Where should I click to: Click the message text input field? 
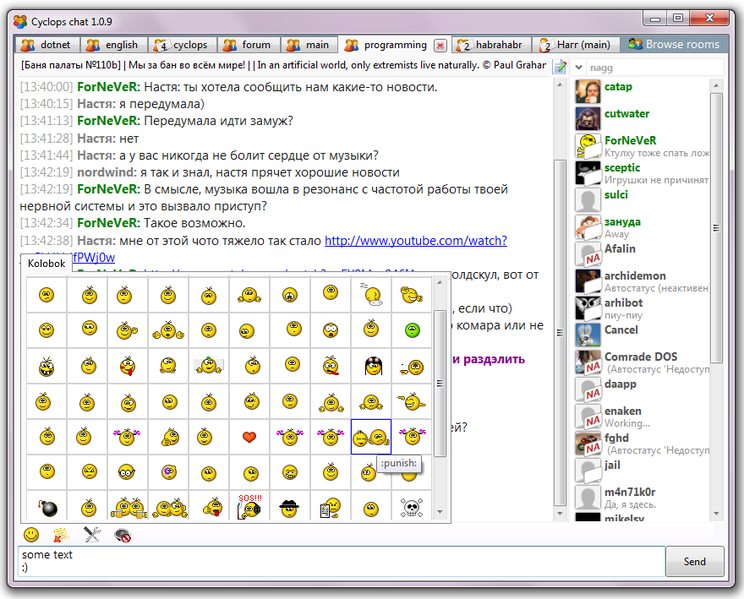340,562
